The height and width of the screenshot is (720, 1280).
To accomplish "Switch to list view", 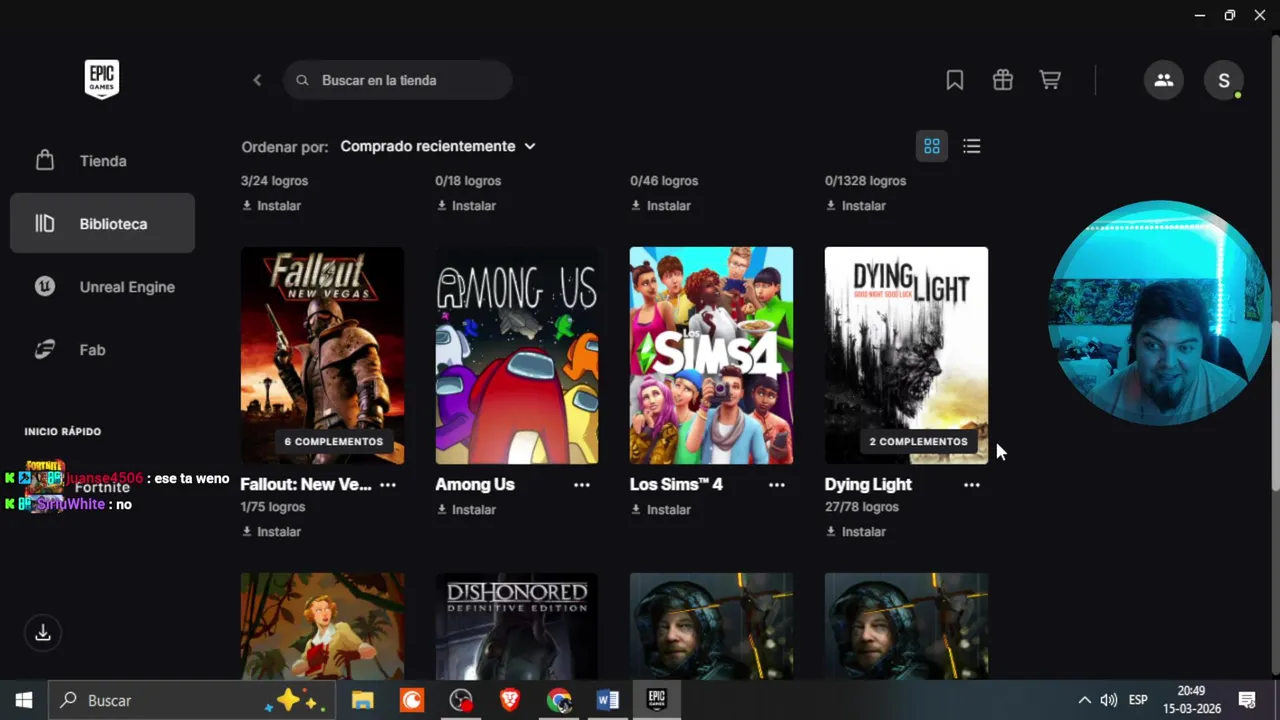I will tap(972, 146).
